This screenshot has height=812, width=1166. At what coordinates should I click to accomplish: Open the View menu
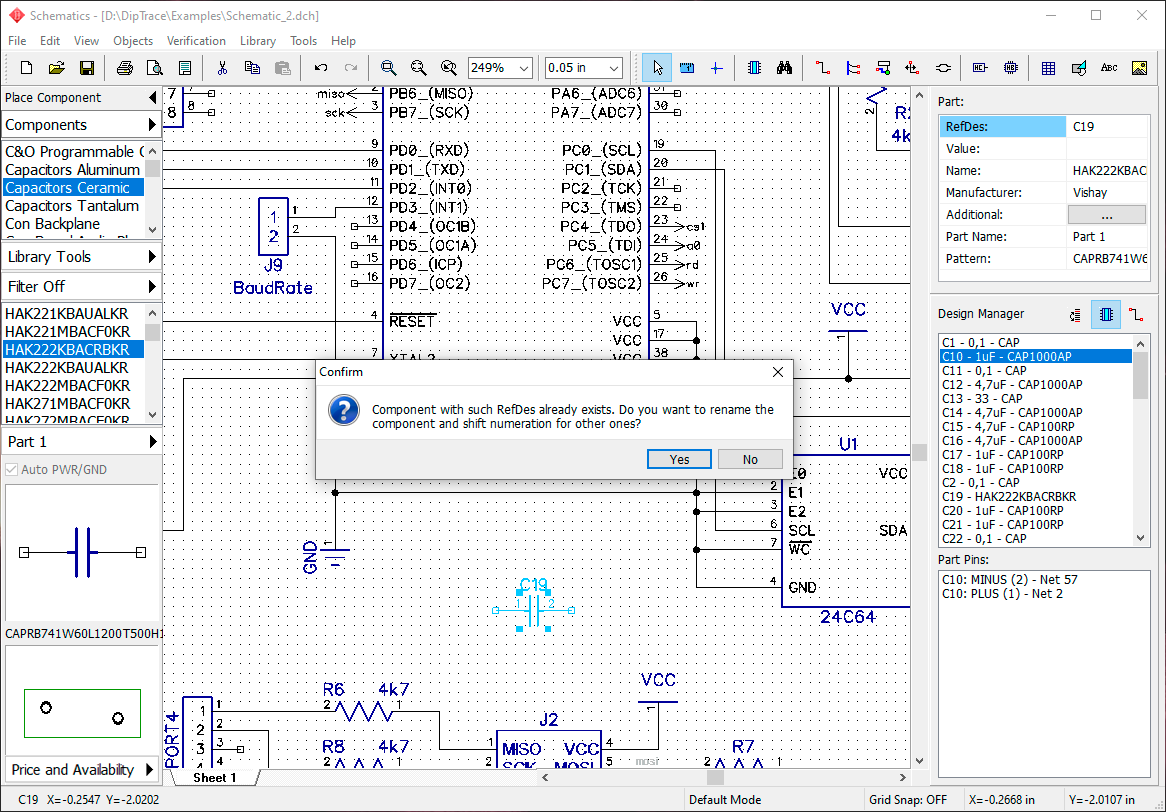tap(86, 41)
